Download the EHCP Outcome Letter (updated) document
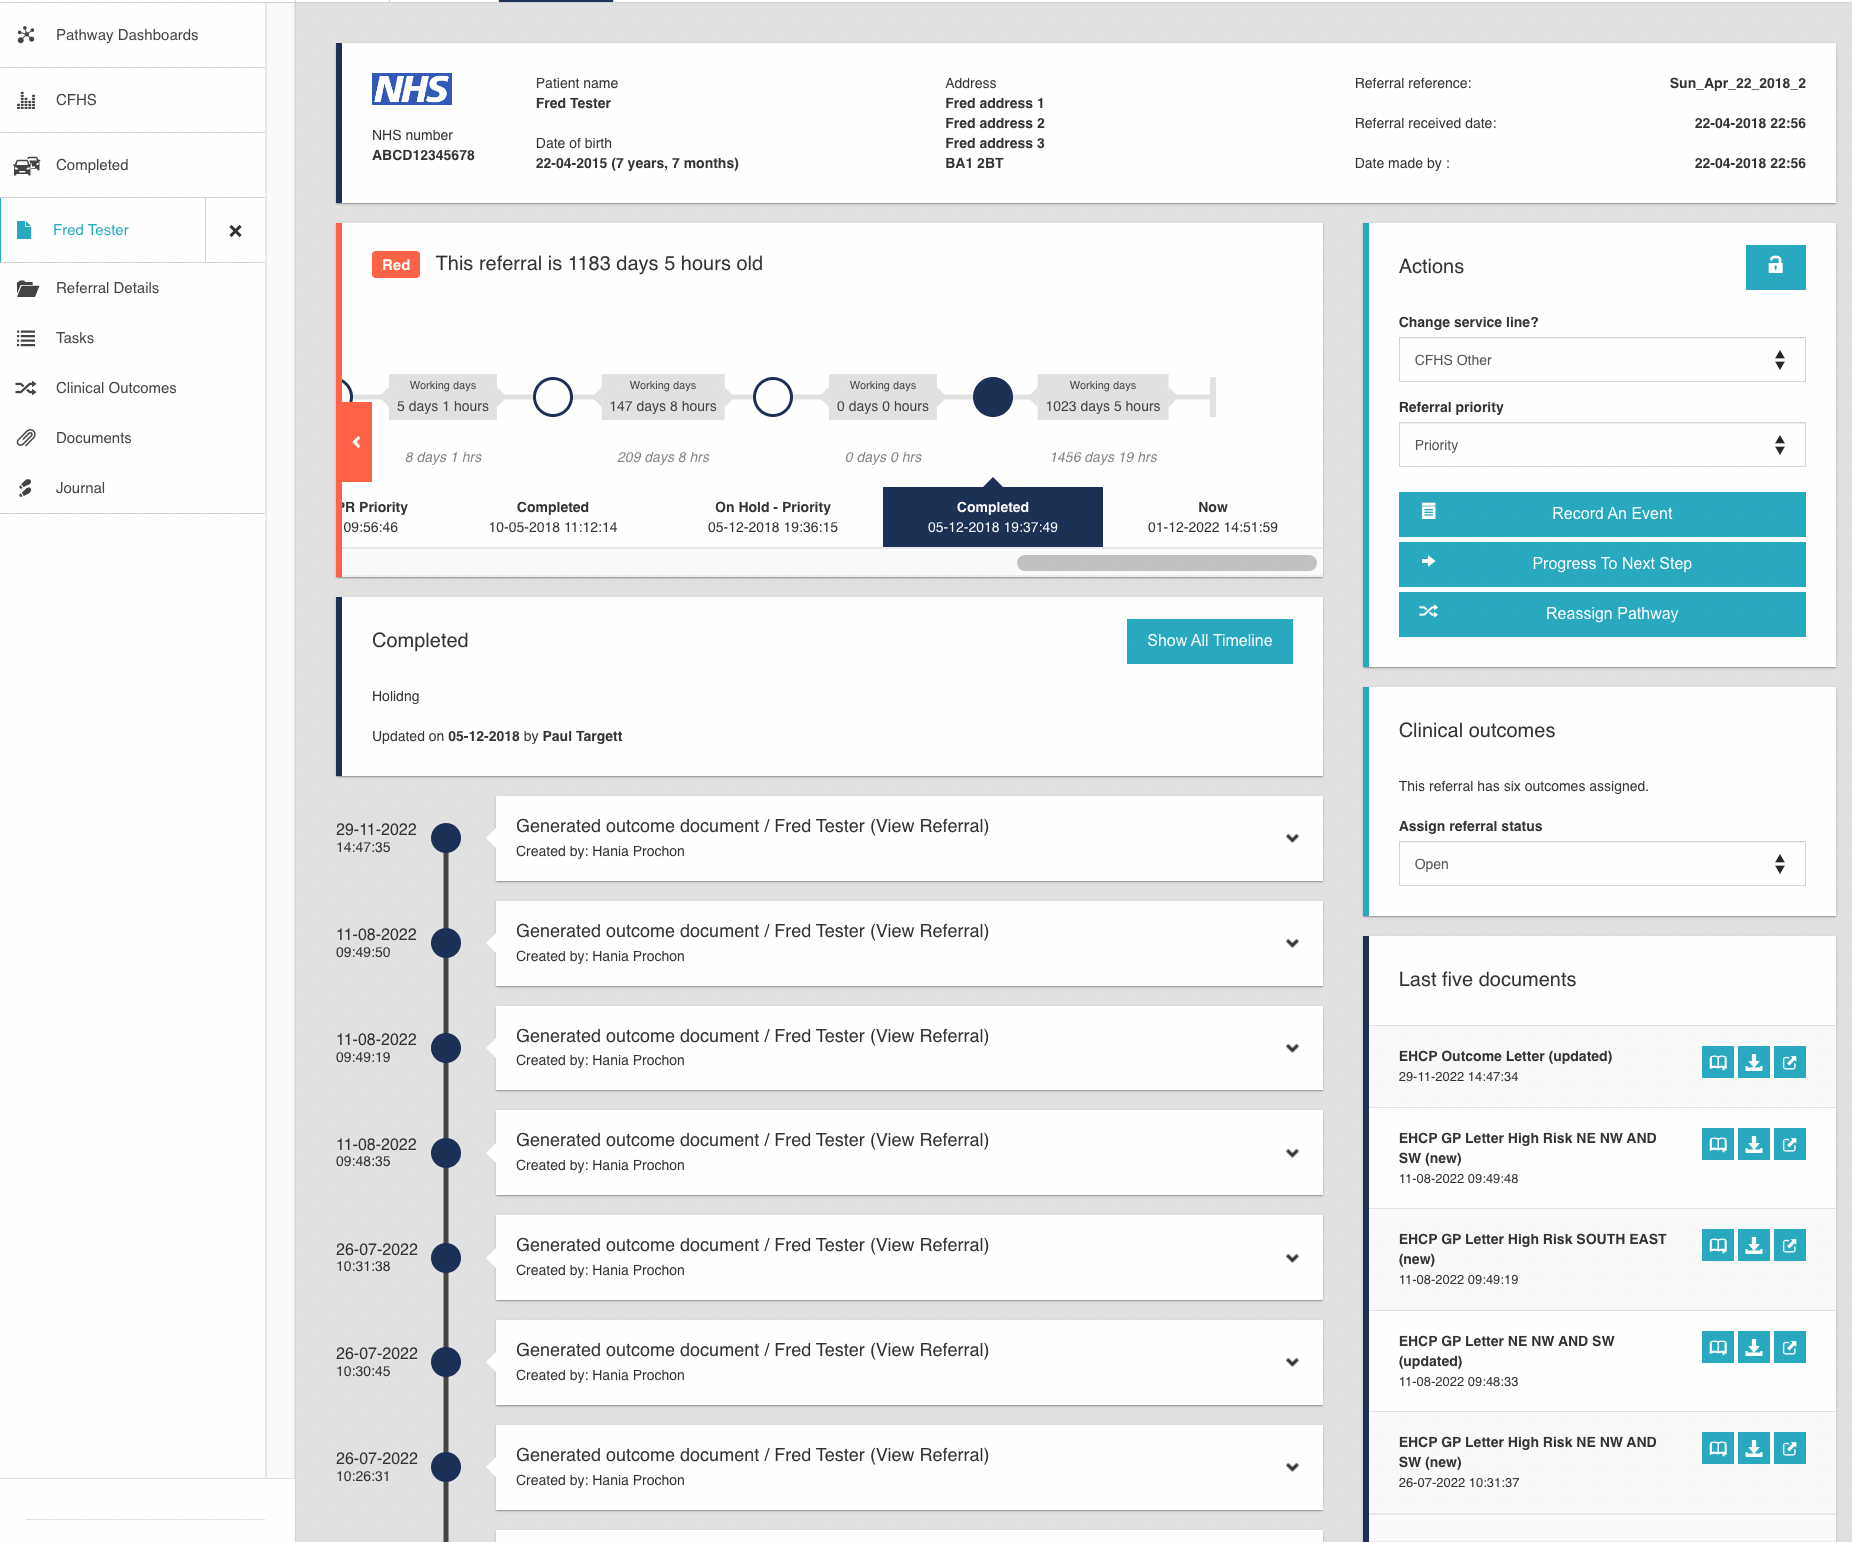Viewport: 1852px width, 1542px height. [x=1753, y=1062]
